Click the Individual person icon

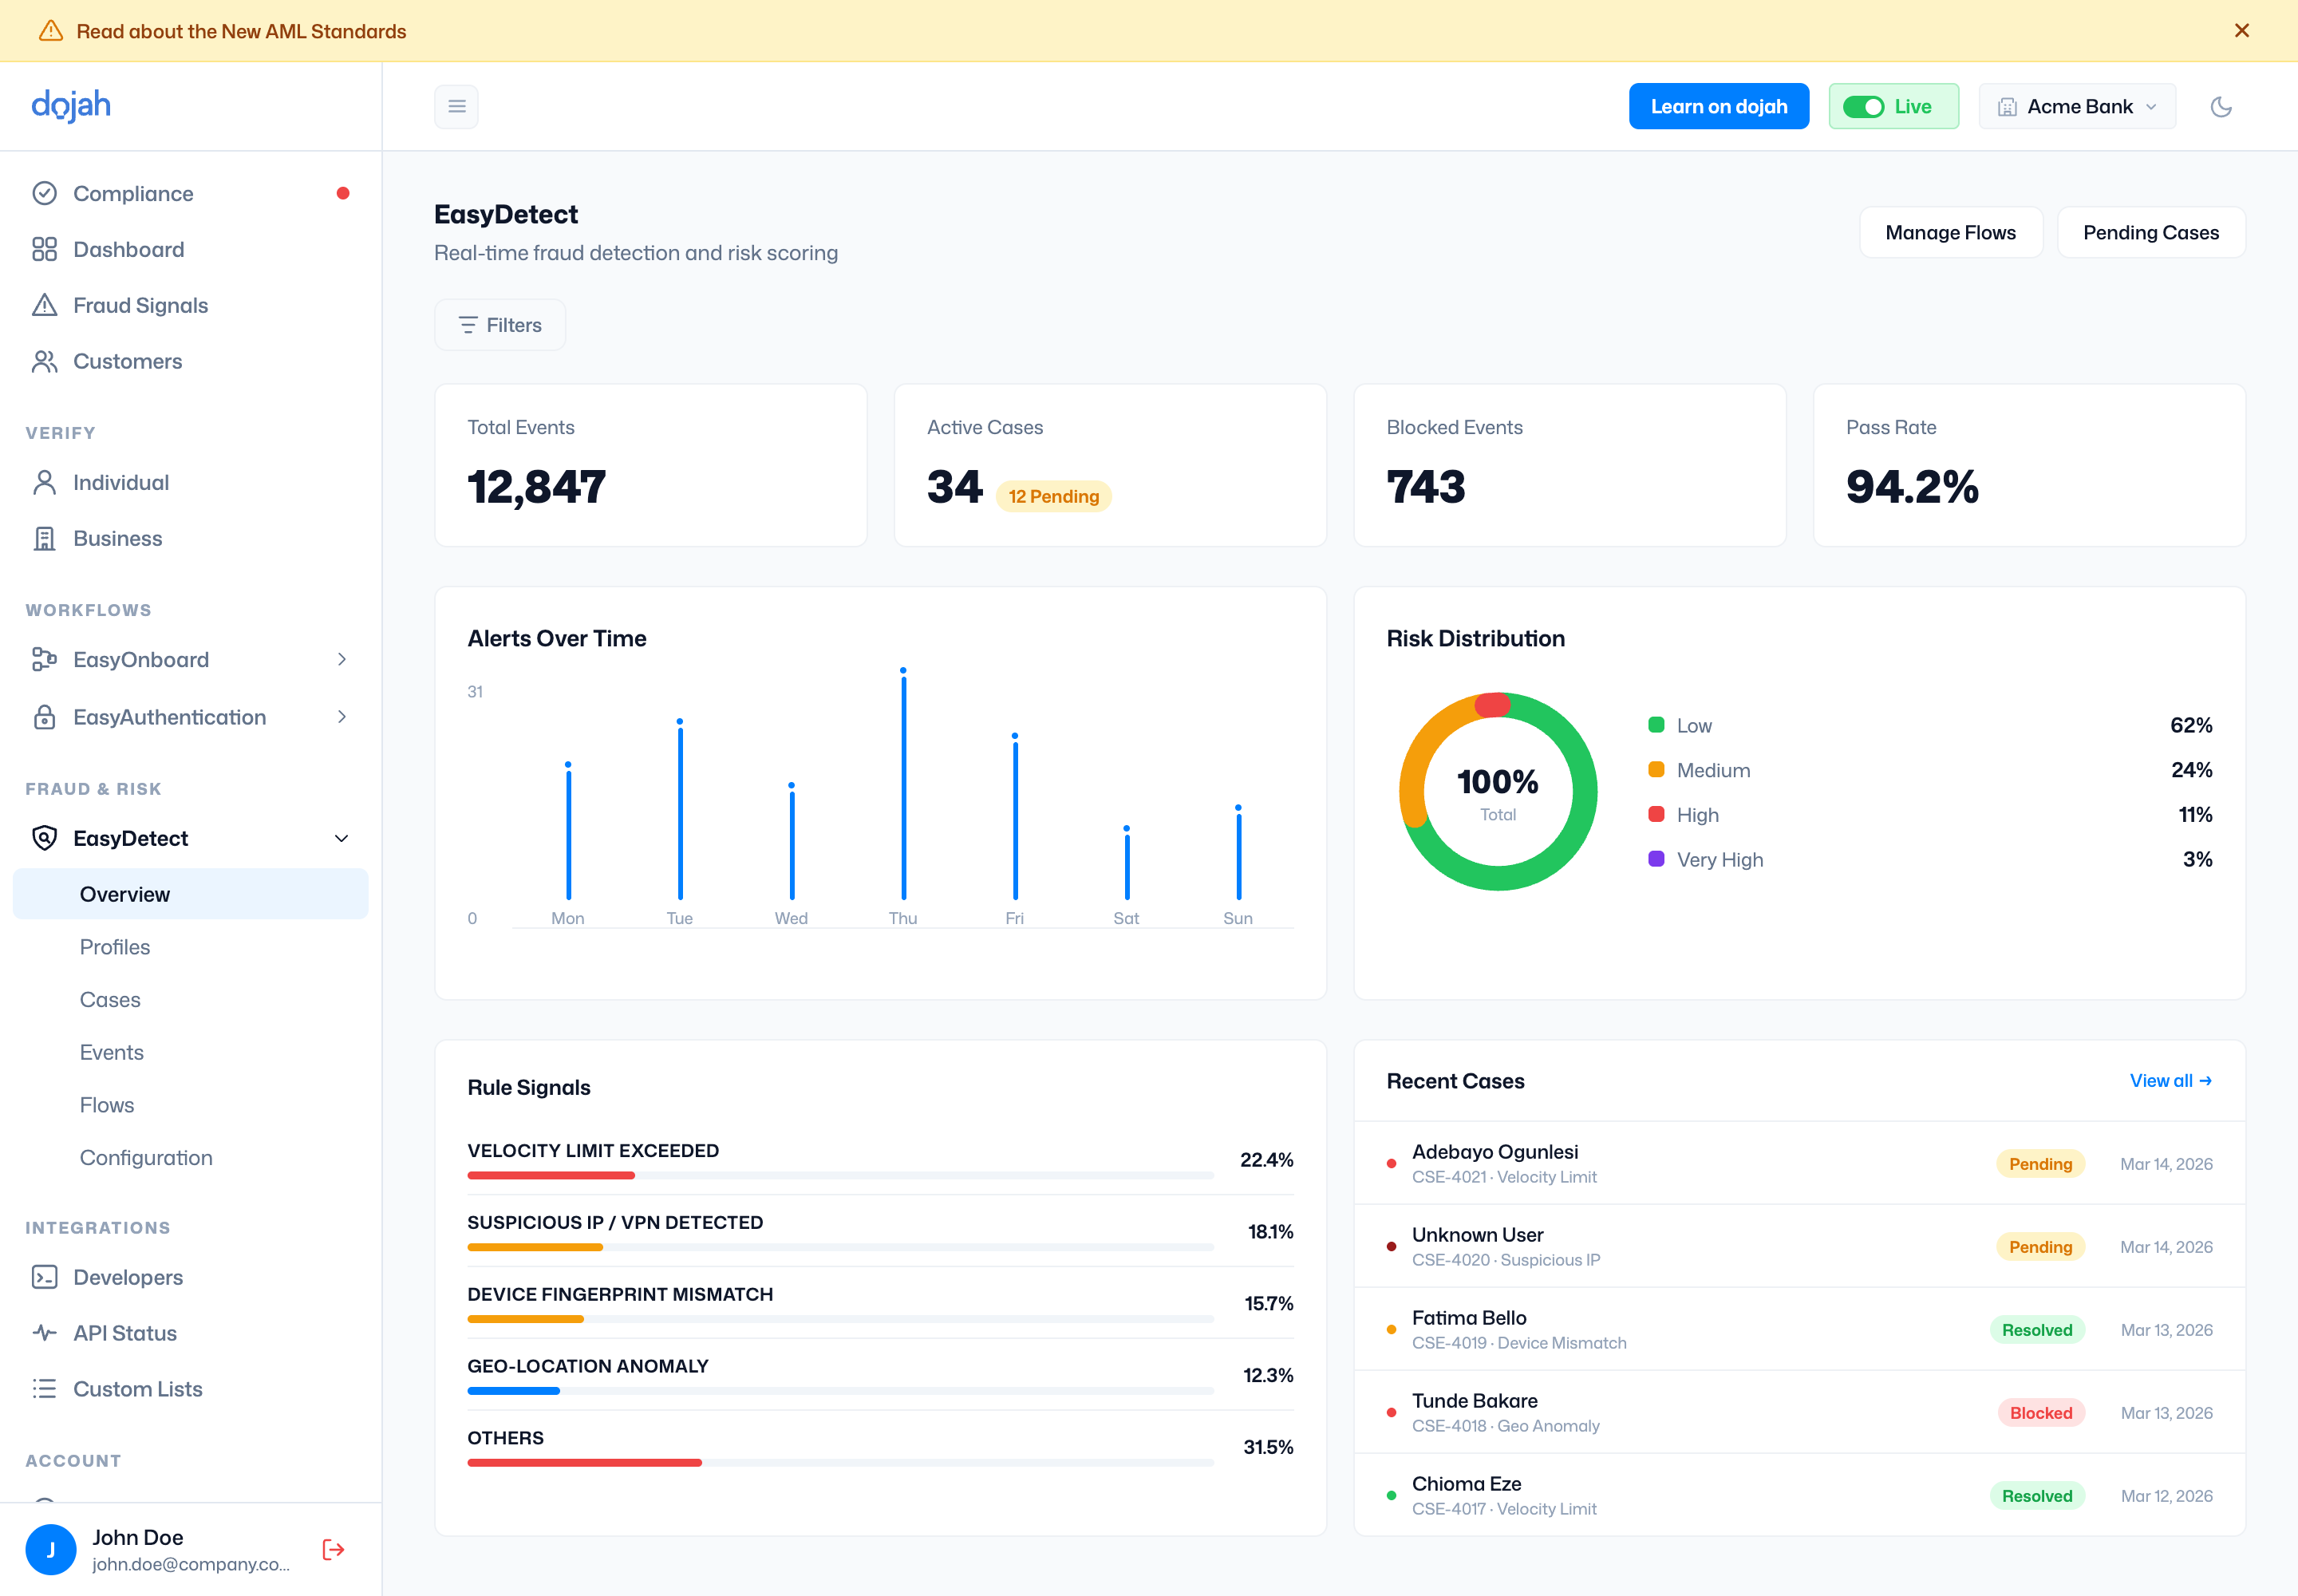pyautogui.click(x=44, y=482)
